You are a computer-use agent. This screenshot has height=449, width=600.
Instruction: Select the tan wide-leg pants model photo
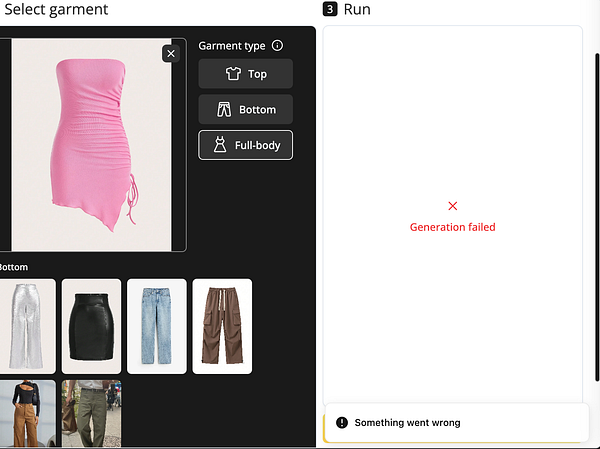27,413
